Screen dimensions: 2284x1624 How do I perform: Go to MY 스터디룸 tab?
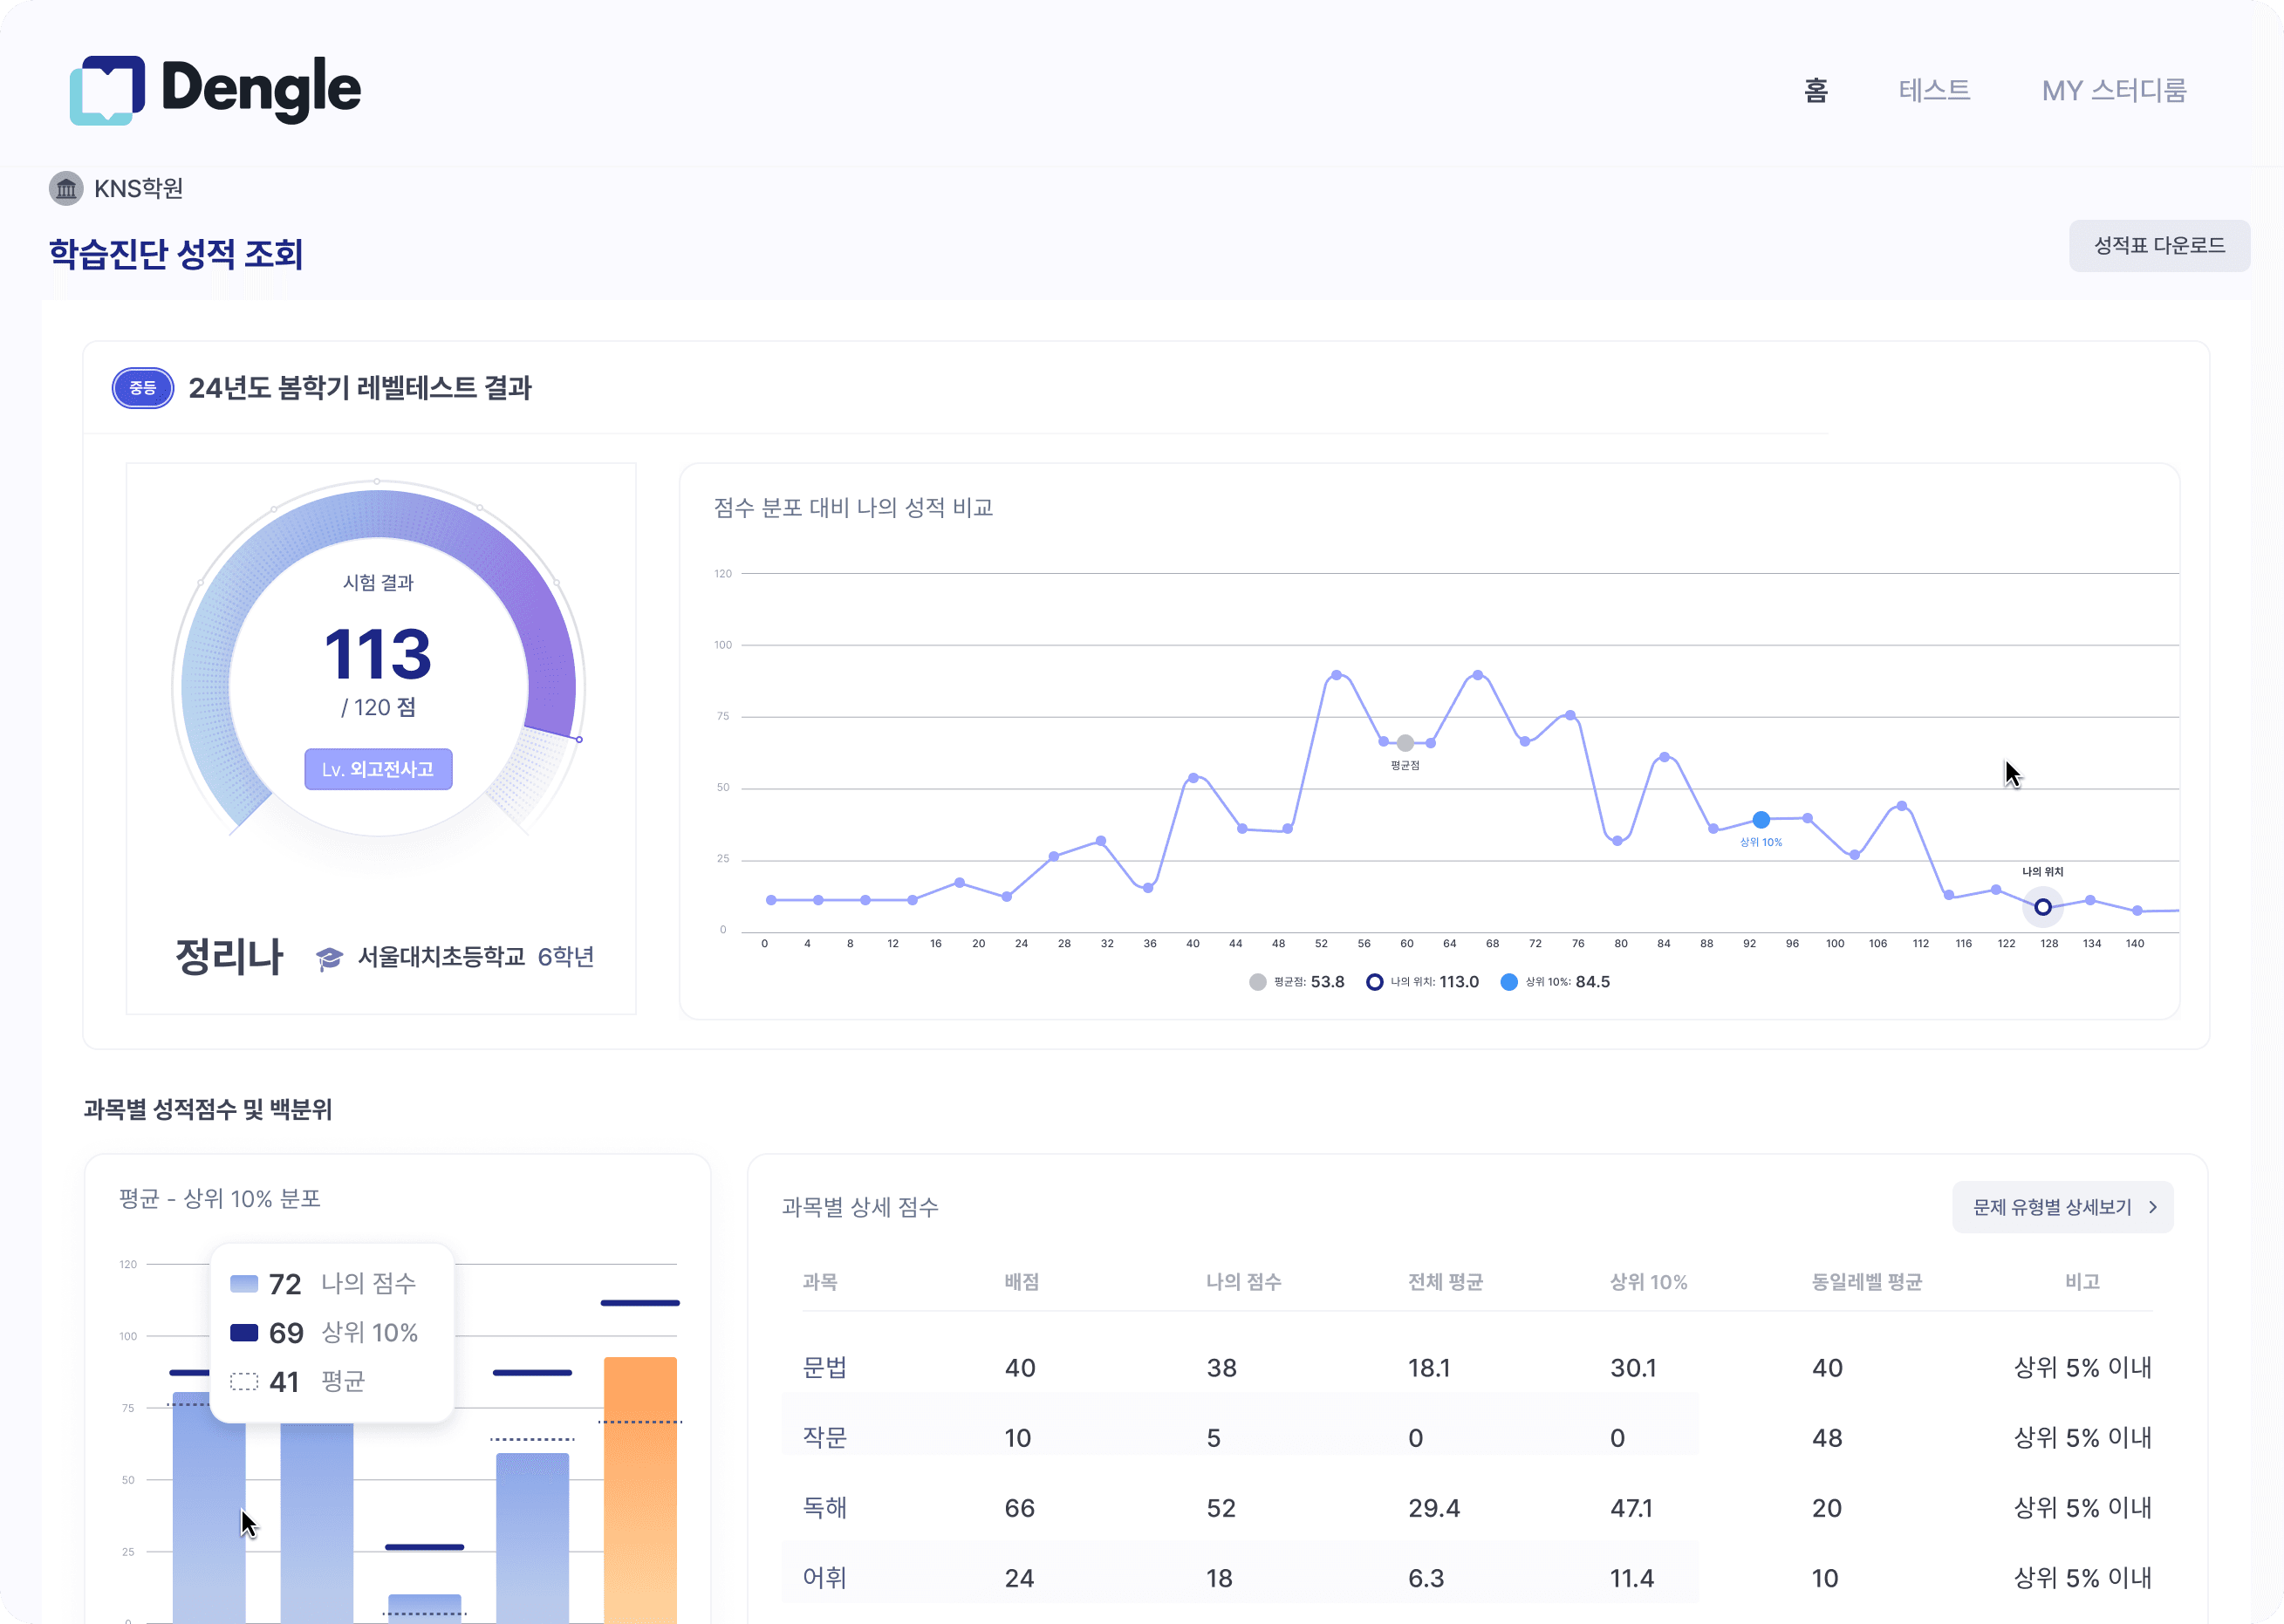(2114, 90)
